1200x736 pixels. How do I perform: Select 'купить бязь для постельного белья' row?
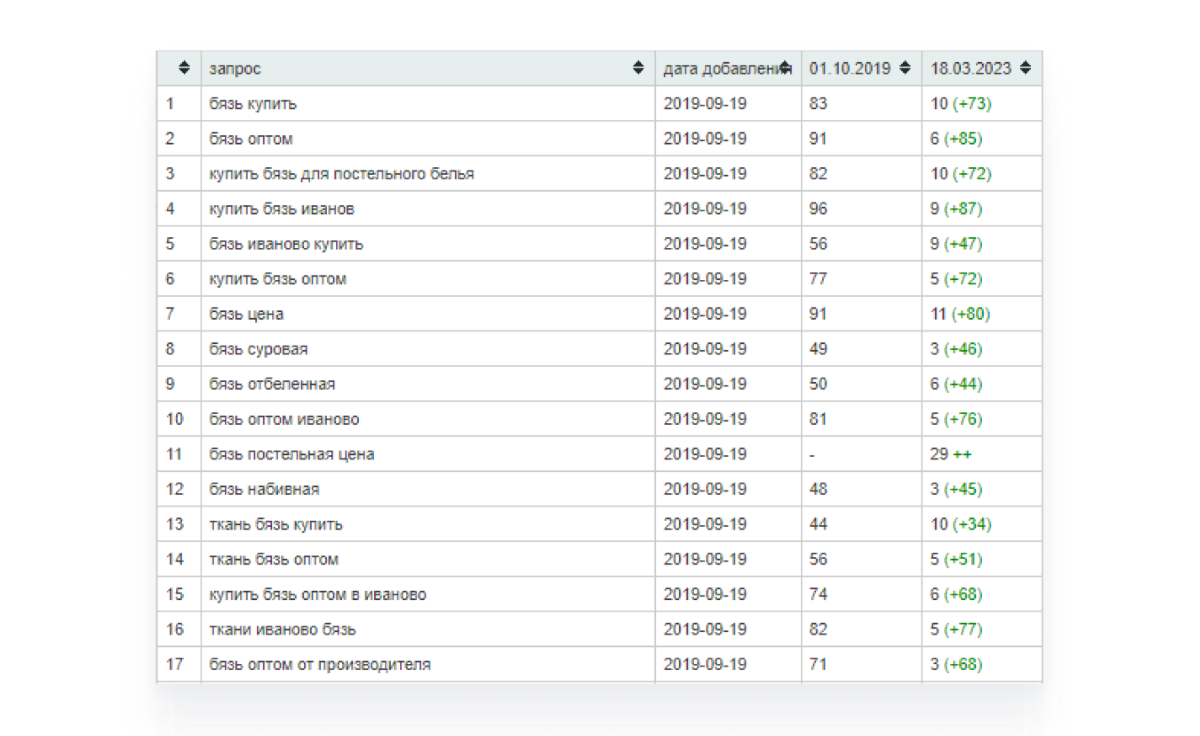tap(599, 174)
